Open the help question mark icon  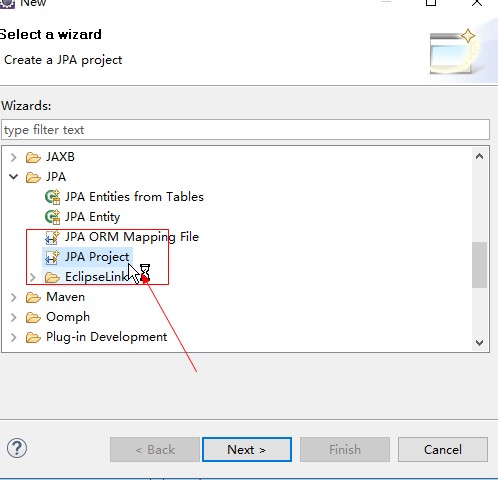pyautogui.click(x=17, y=449)
